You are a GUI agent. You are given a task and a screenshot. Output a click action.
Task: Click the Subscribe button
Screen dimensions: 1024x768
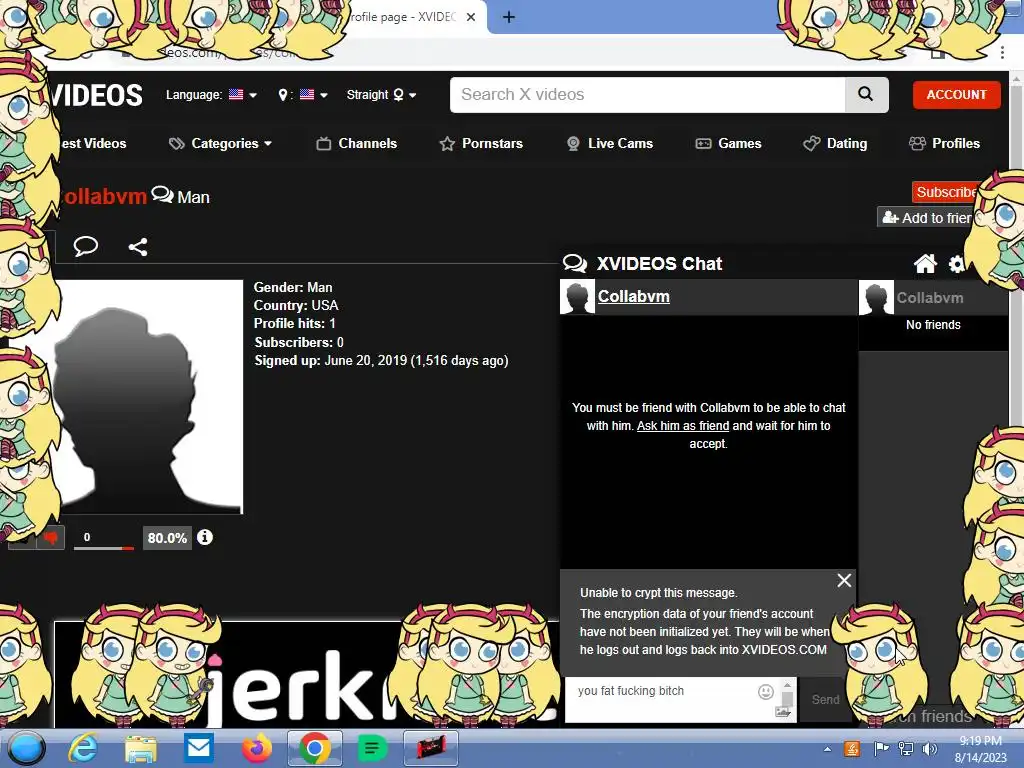946,192
